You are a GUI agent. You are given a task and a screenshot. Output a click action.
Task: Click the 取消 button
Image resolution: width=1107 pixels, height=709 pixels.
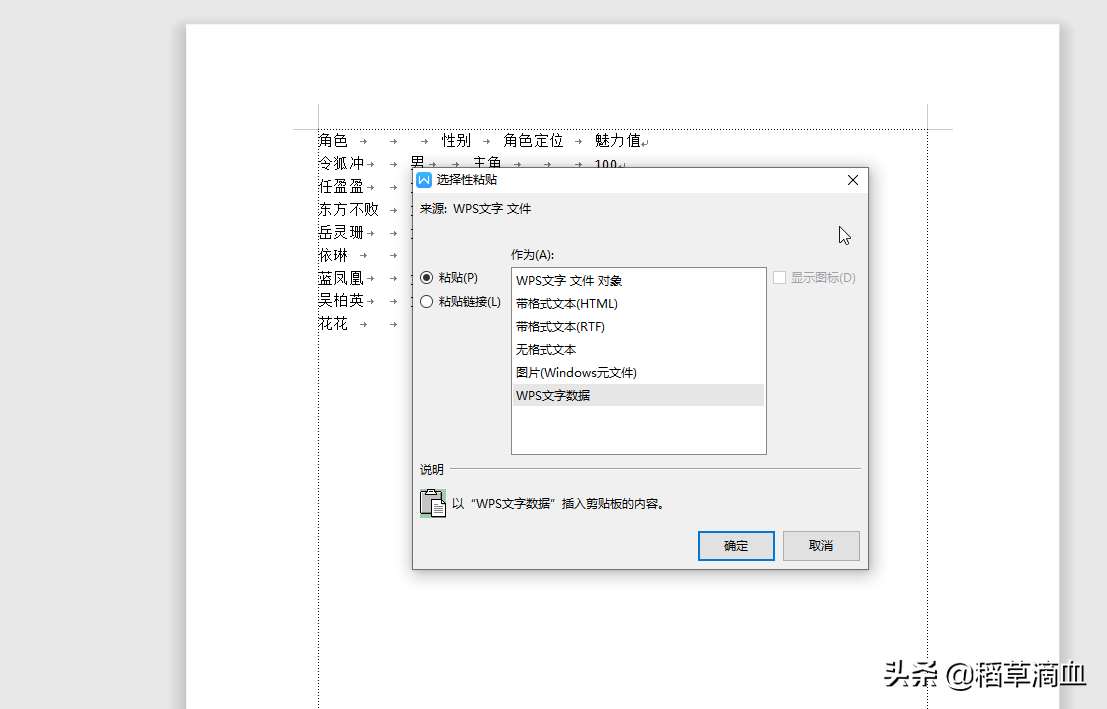(821, 546)
